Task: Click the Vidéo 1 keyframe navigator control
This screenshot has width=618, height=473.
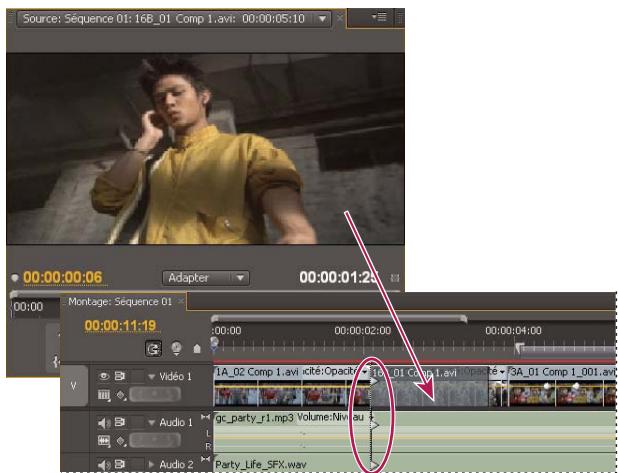Action: pos(155,395)
